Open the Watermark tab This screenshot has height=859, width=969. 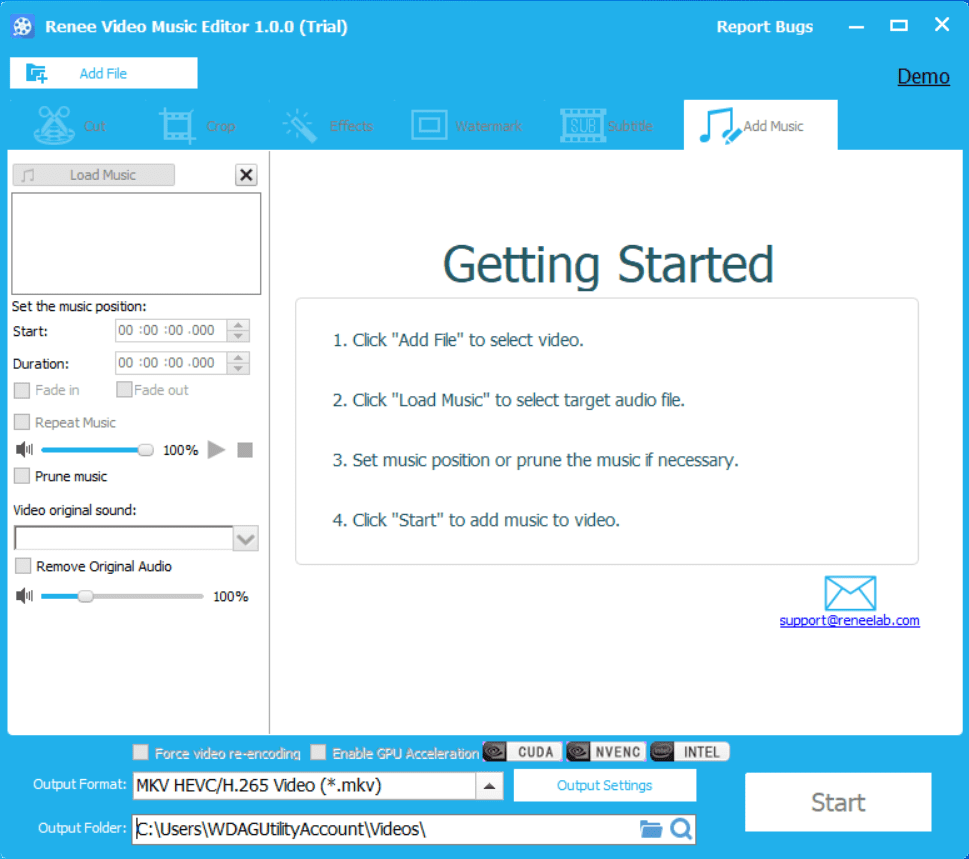point(468,125)
